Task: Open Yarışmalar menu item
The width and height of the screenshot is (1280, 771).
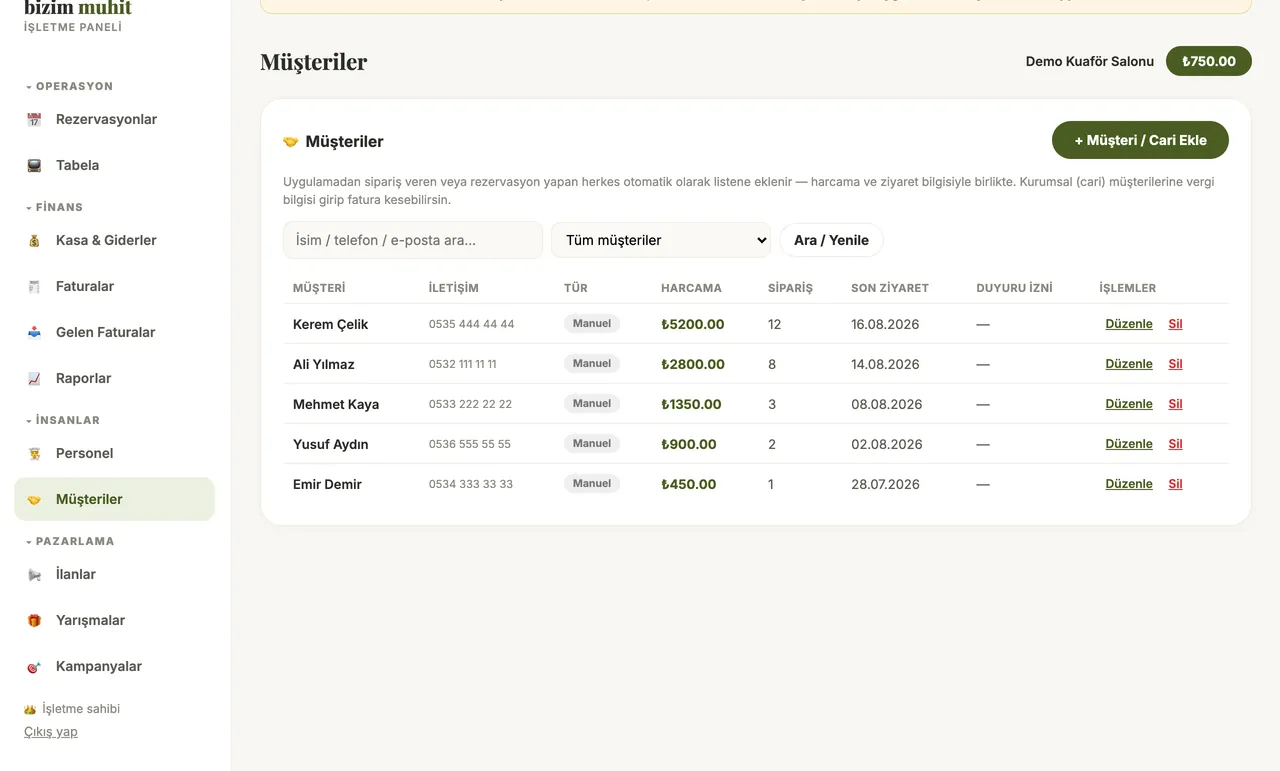Action: tap(114, 620)
